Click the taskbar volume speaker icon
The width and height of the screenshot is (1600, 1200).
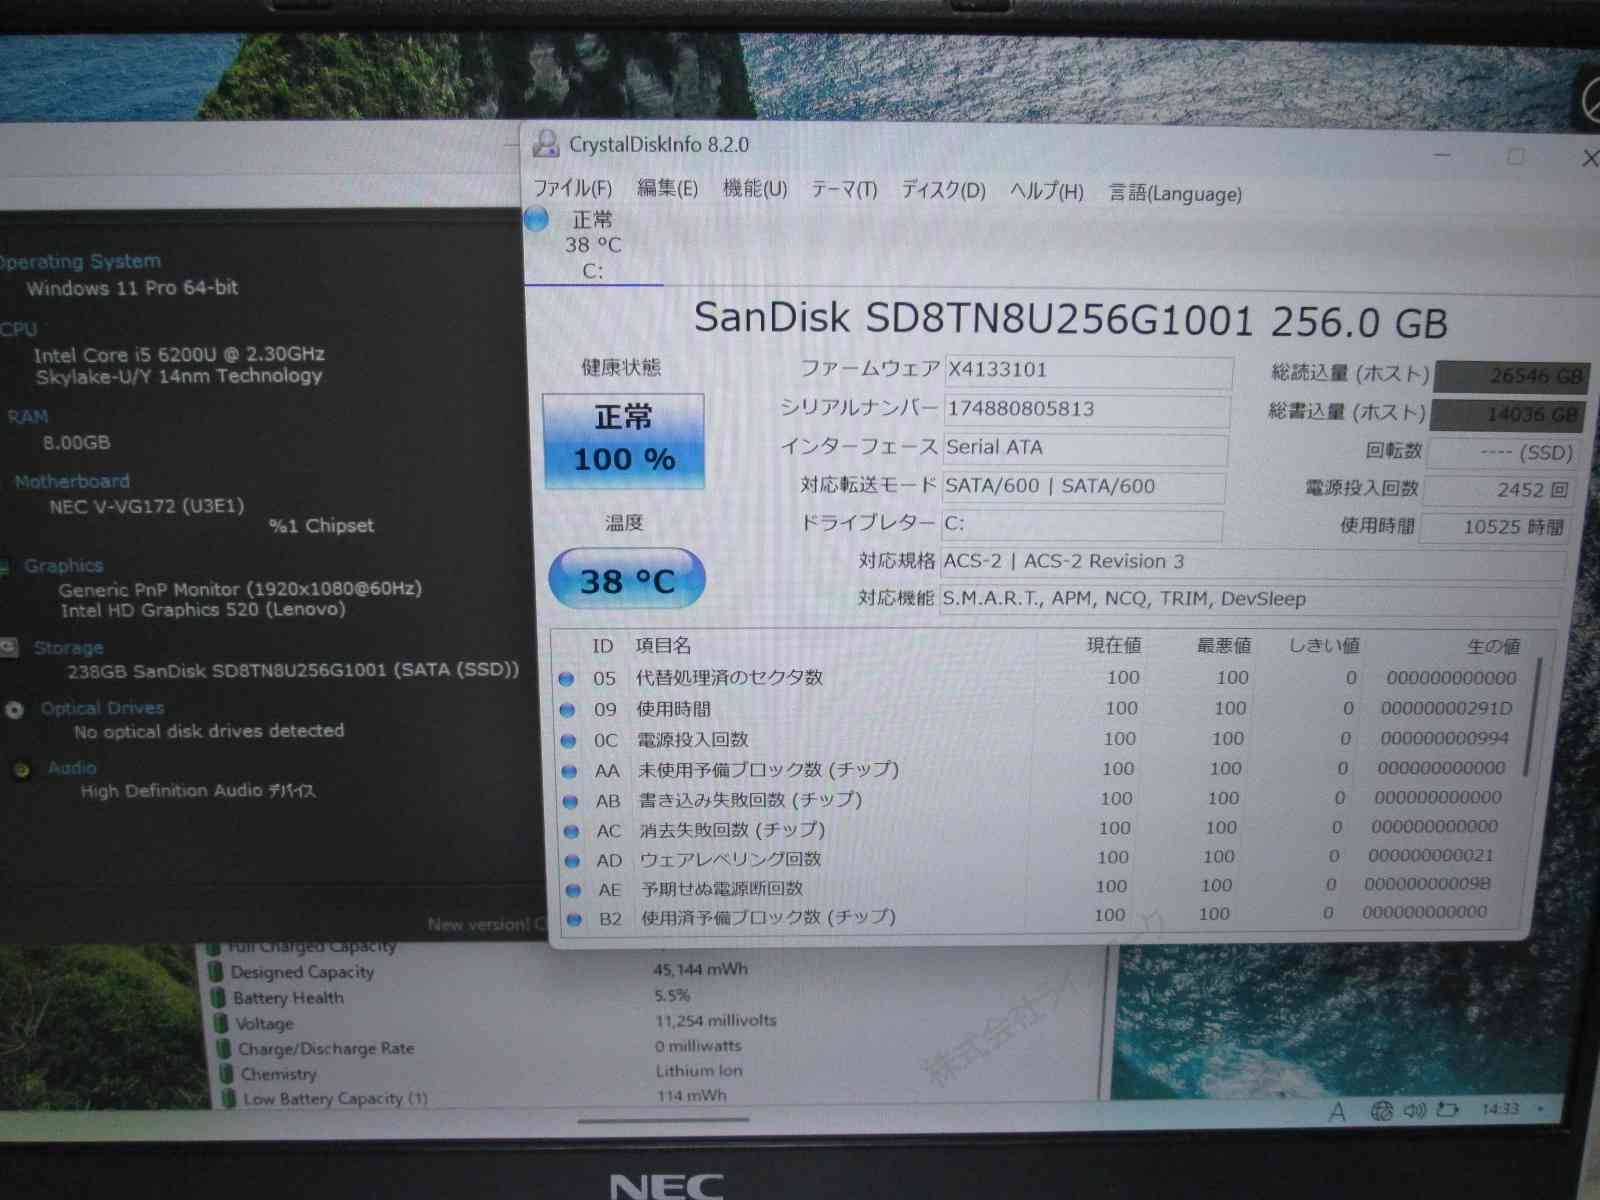tap(1414, 1111)
